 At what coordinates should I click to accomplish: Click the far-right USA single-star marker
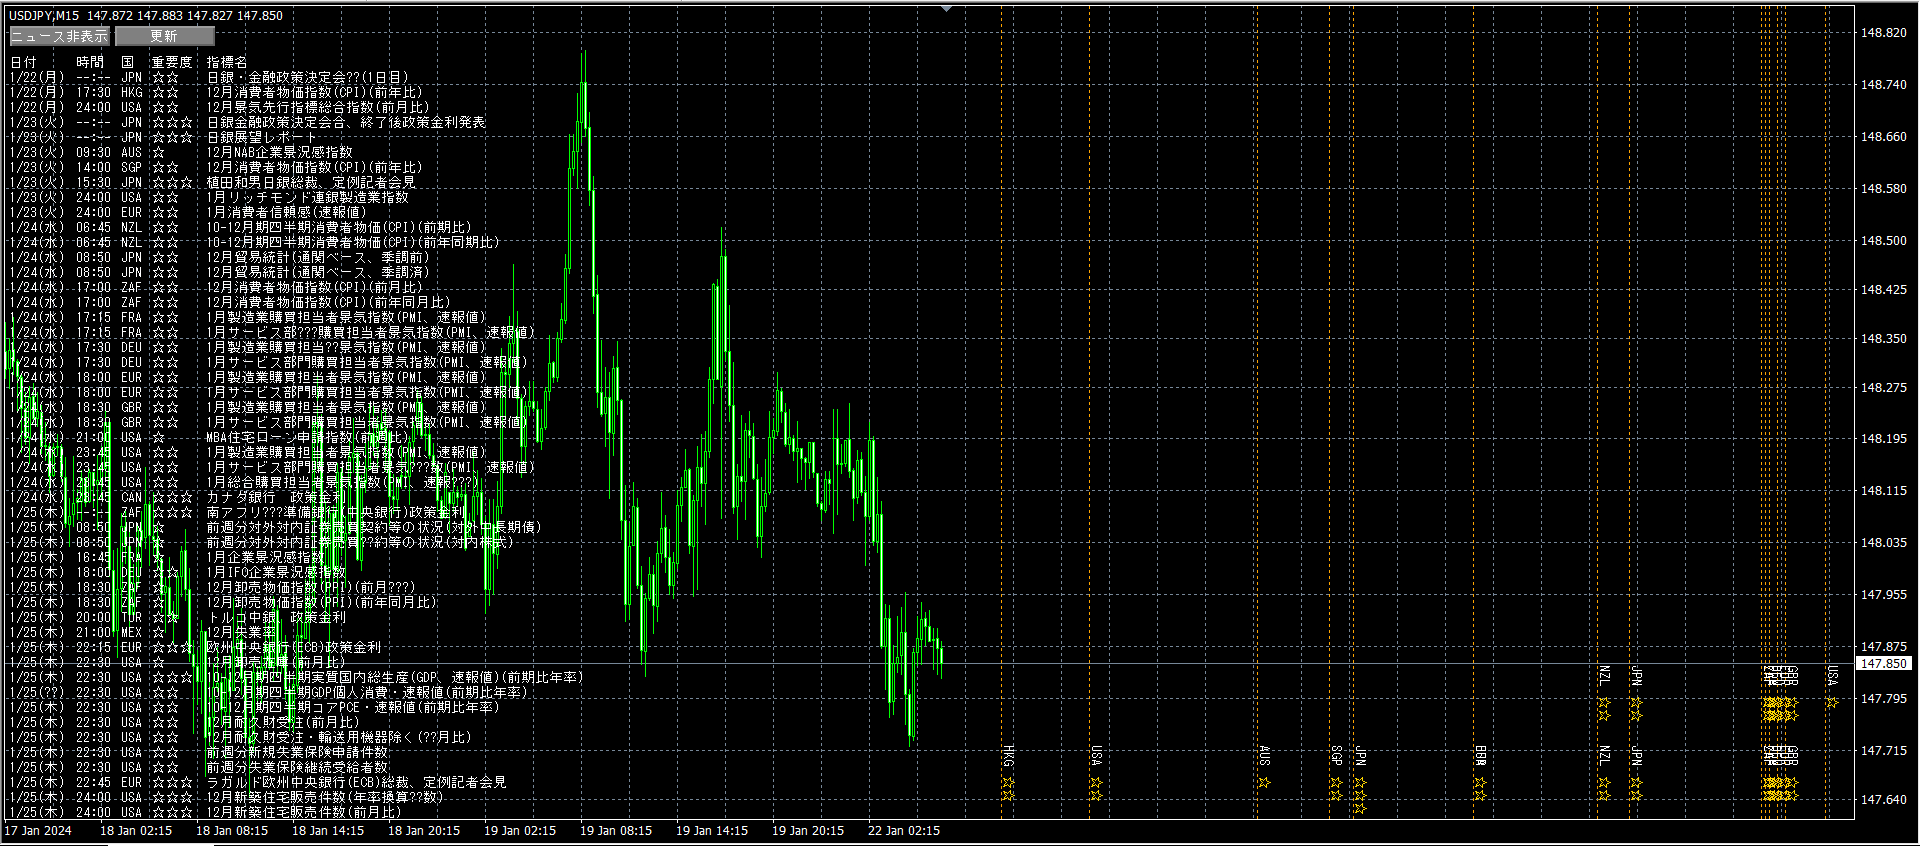click(x=1832, y=703)
